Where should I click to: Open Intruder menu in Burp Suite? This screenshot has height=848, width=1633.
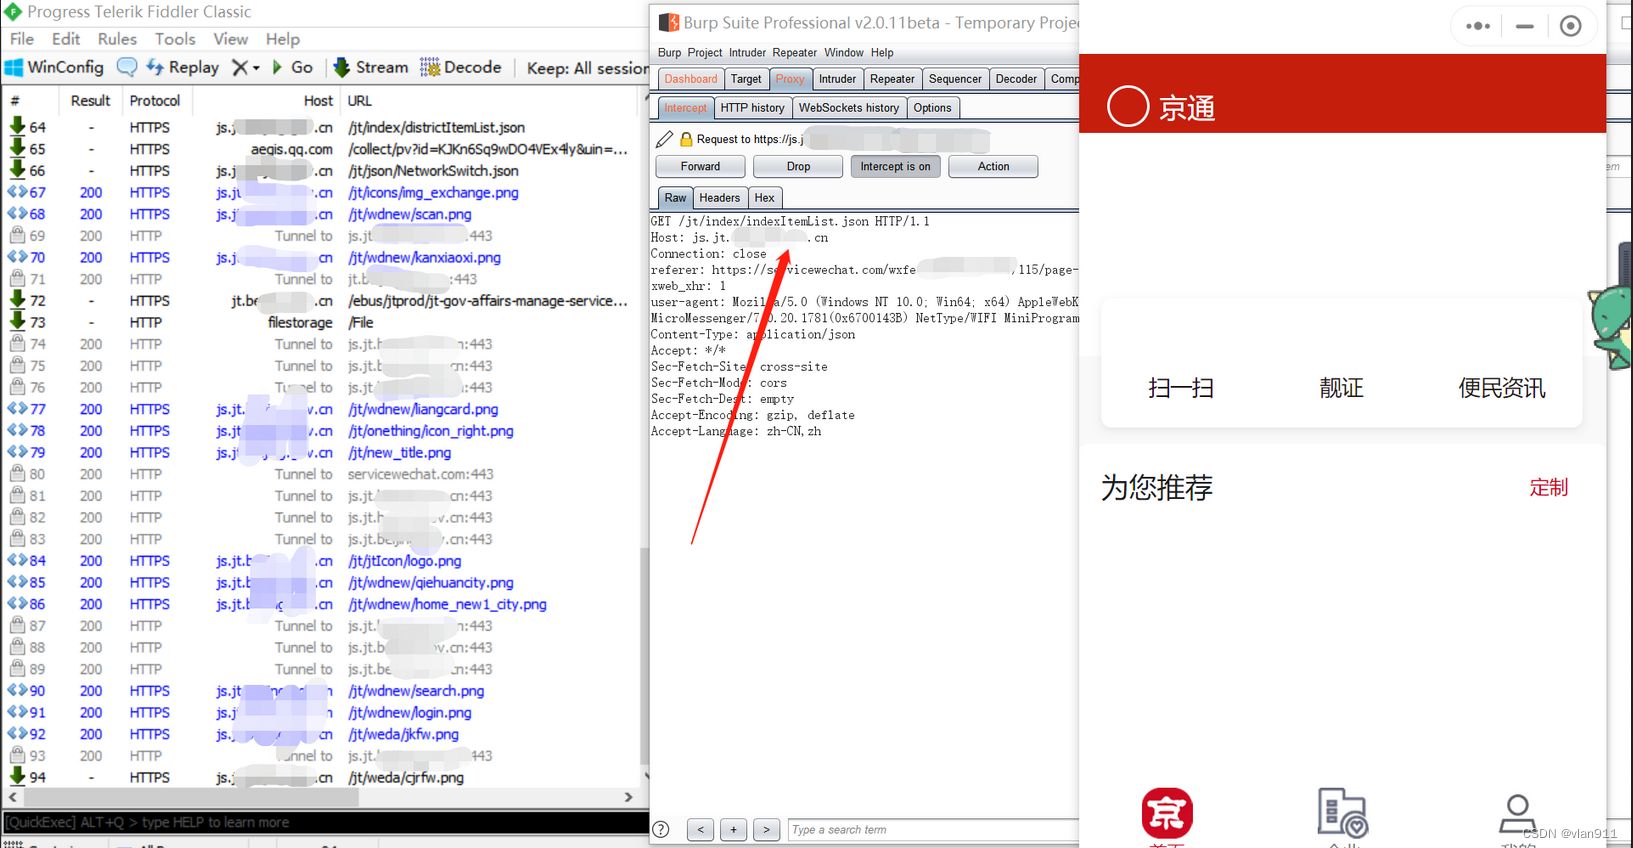[x=747, y=52]
